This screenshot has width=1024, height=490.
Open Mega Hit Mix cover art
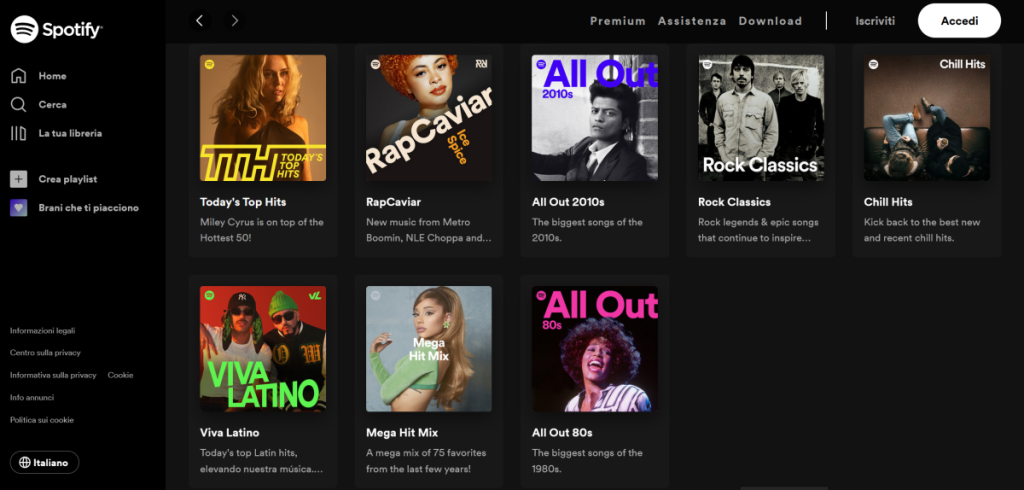(x=429, y=349)
